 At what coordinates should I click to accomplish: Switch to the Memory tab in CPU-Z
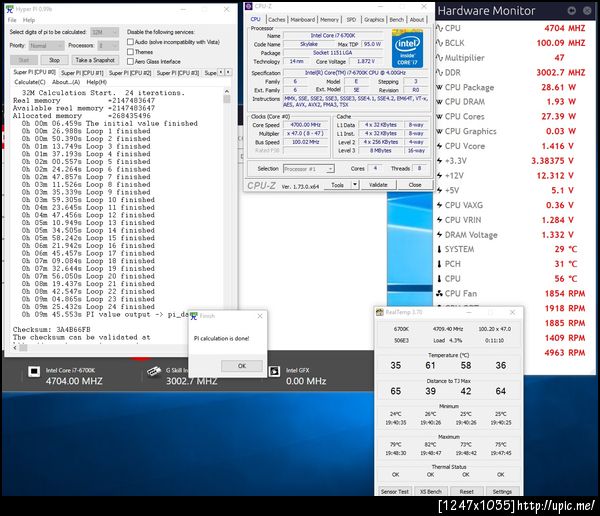click(329, 20)
